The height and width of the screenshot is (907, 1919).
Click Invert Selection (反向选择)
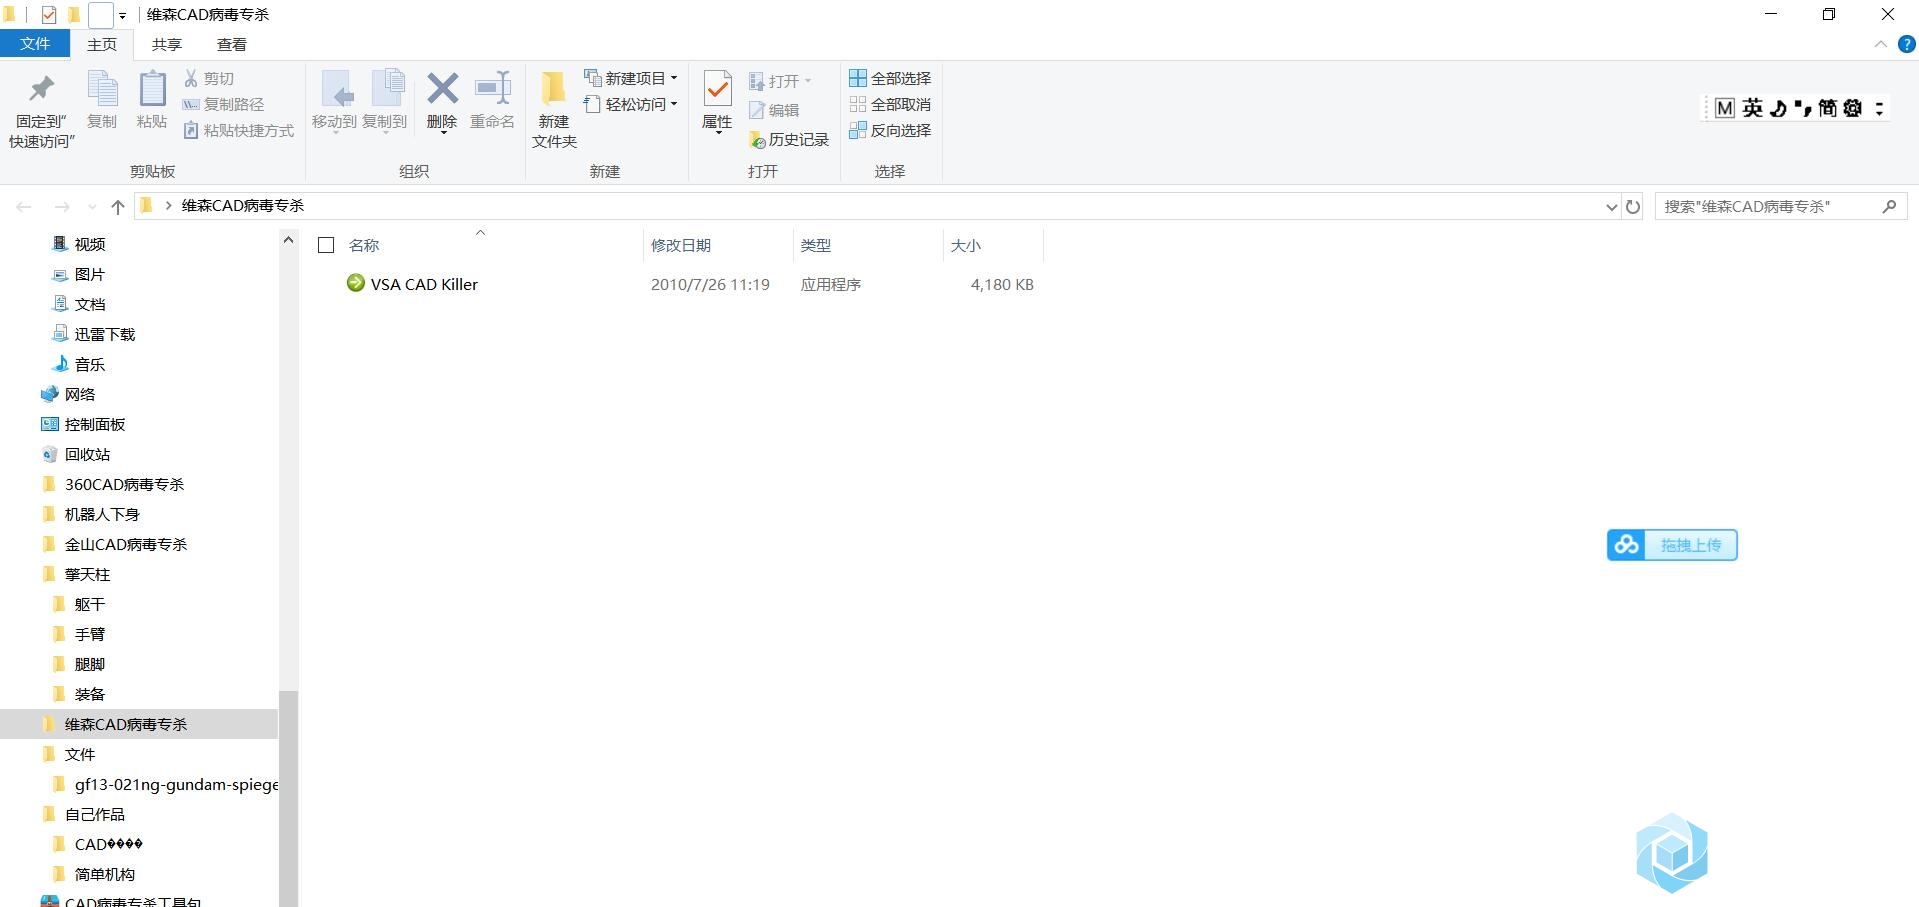pyautogui.click(x=890, y=130)
